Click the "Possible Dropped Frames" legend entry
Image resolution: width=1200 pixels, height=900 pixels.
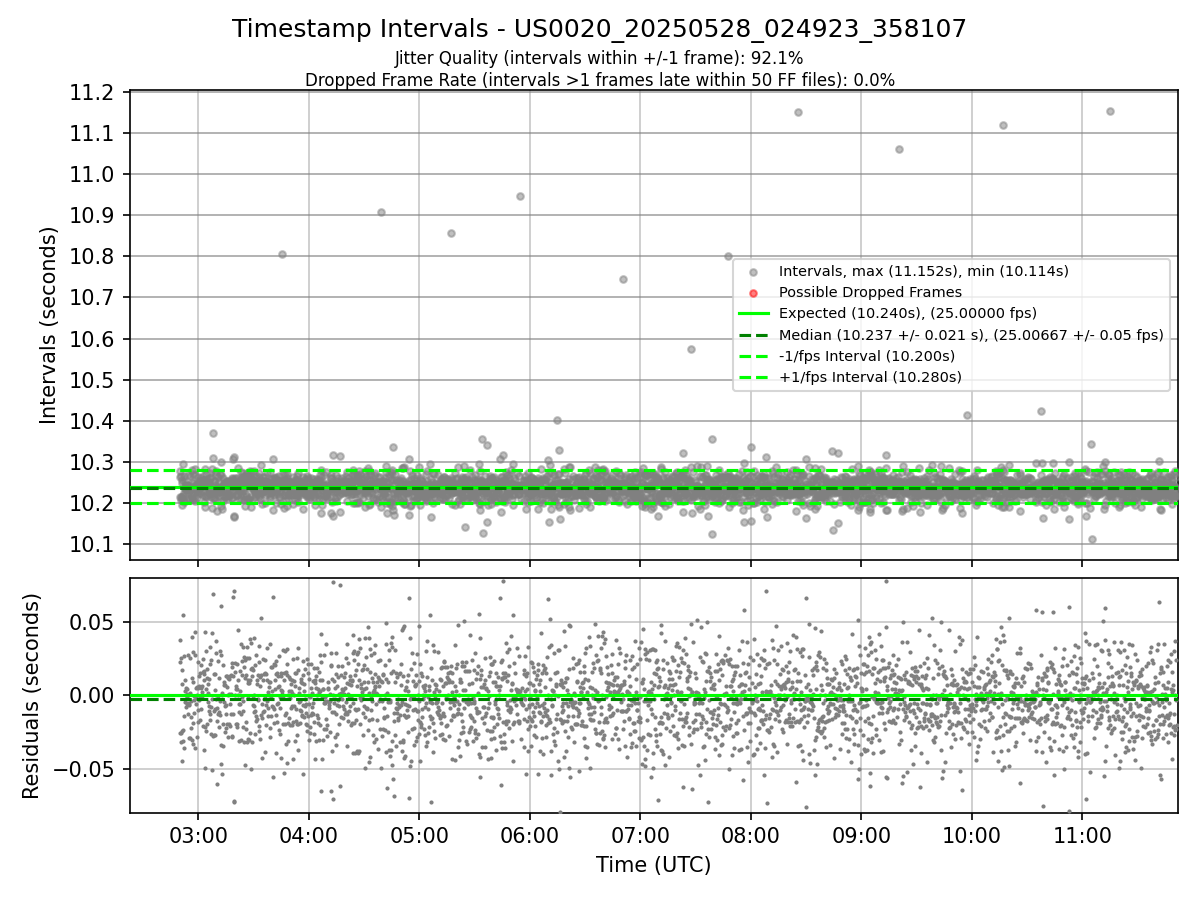(870, 292)
